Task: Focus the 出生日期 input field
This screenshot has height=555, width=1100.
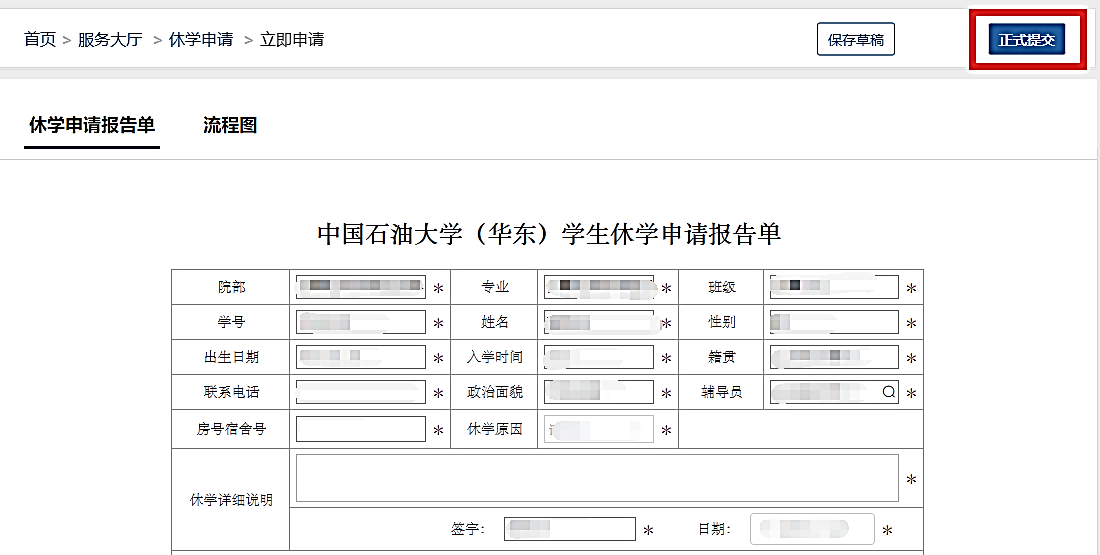Action: (x=361, y=357)
